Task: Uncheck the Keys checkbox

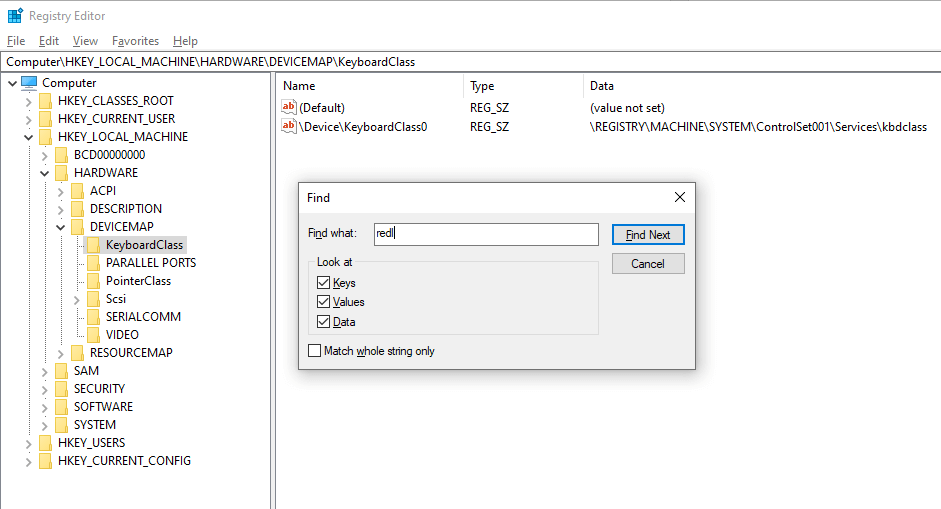Action: pyautogui.click(x=323, y=282)
